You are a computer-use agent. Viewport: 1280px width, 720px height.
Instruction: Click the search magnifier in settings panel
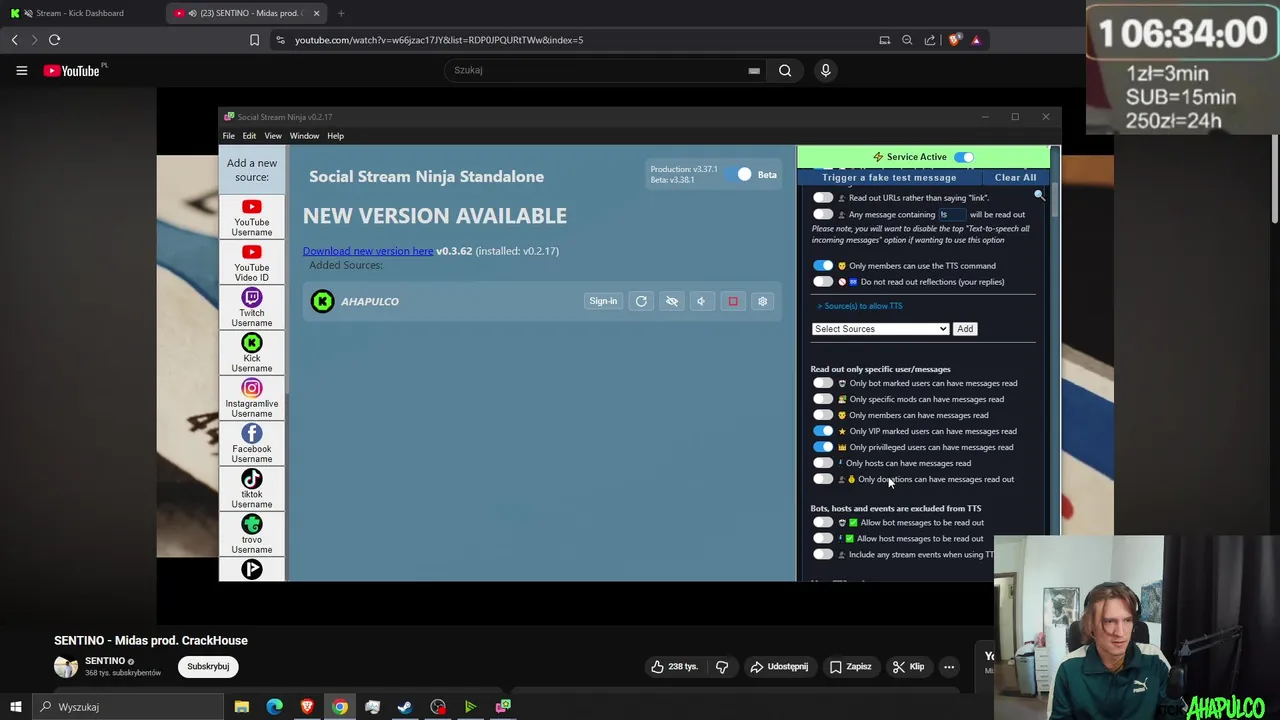click(x=1039, y=196)
